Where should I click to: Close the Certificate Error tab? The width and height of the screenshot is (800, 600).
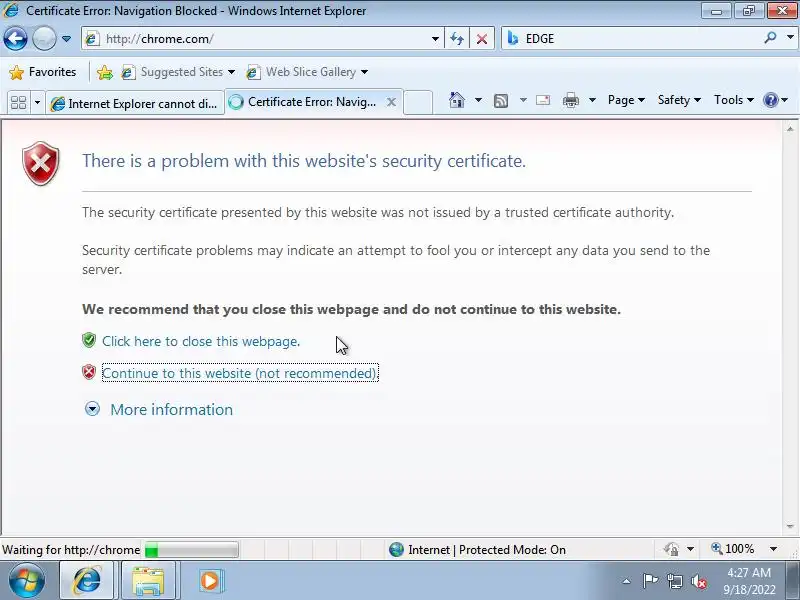pos(391,102)
